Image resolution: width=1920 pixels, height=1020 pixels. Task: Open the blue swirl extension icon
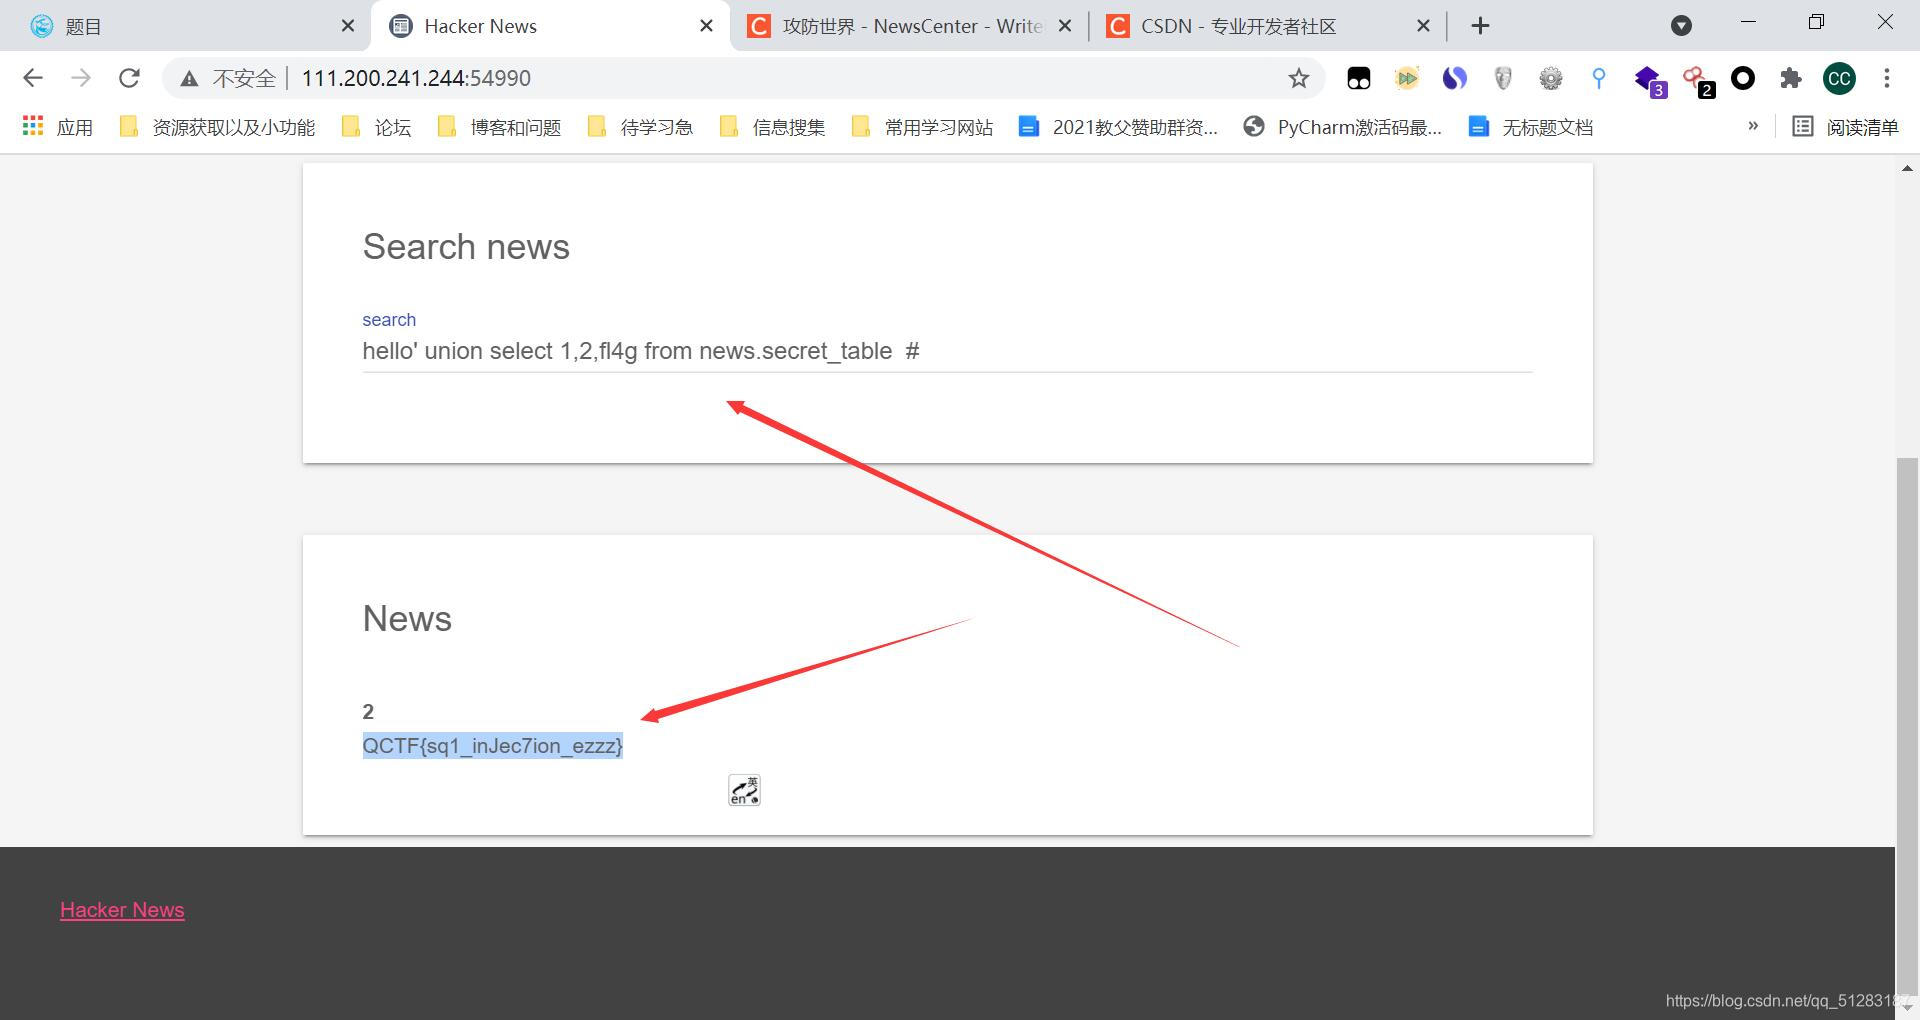tap(1454, 78)
